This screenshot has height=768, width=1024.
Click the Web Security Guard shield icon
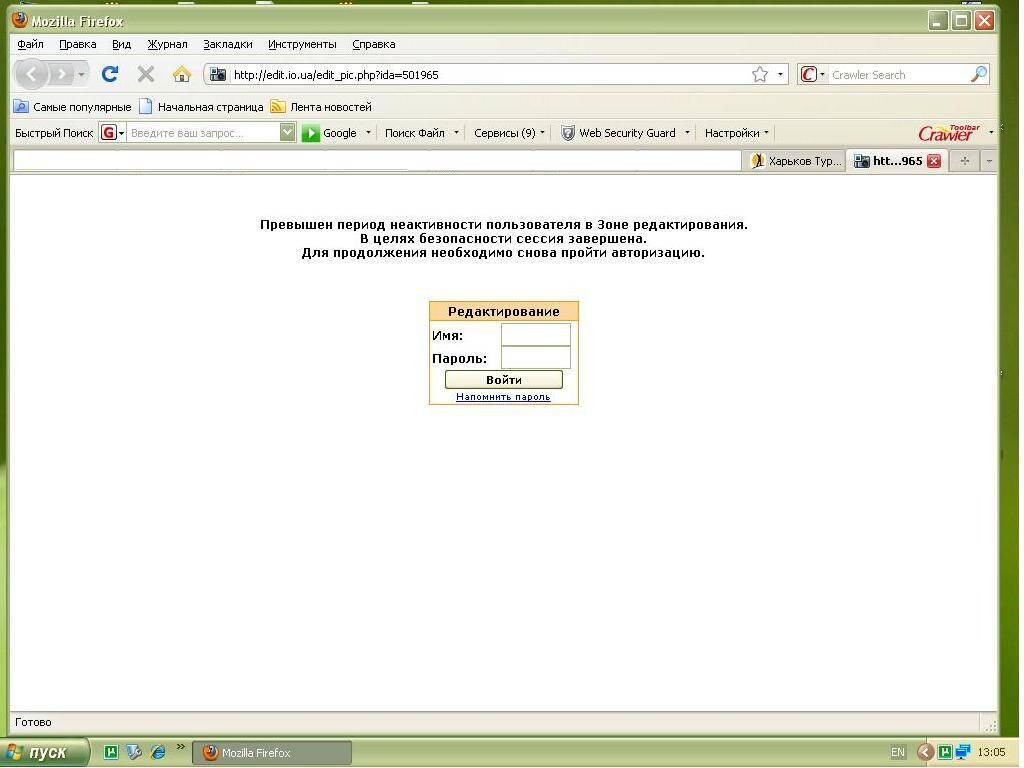pyautogui.click(x=568, y=133)
